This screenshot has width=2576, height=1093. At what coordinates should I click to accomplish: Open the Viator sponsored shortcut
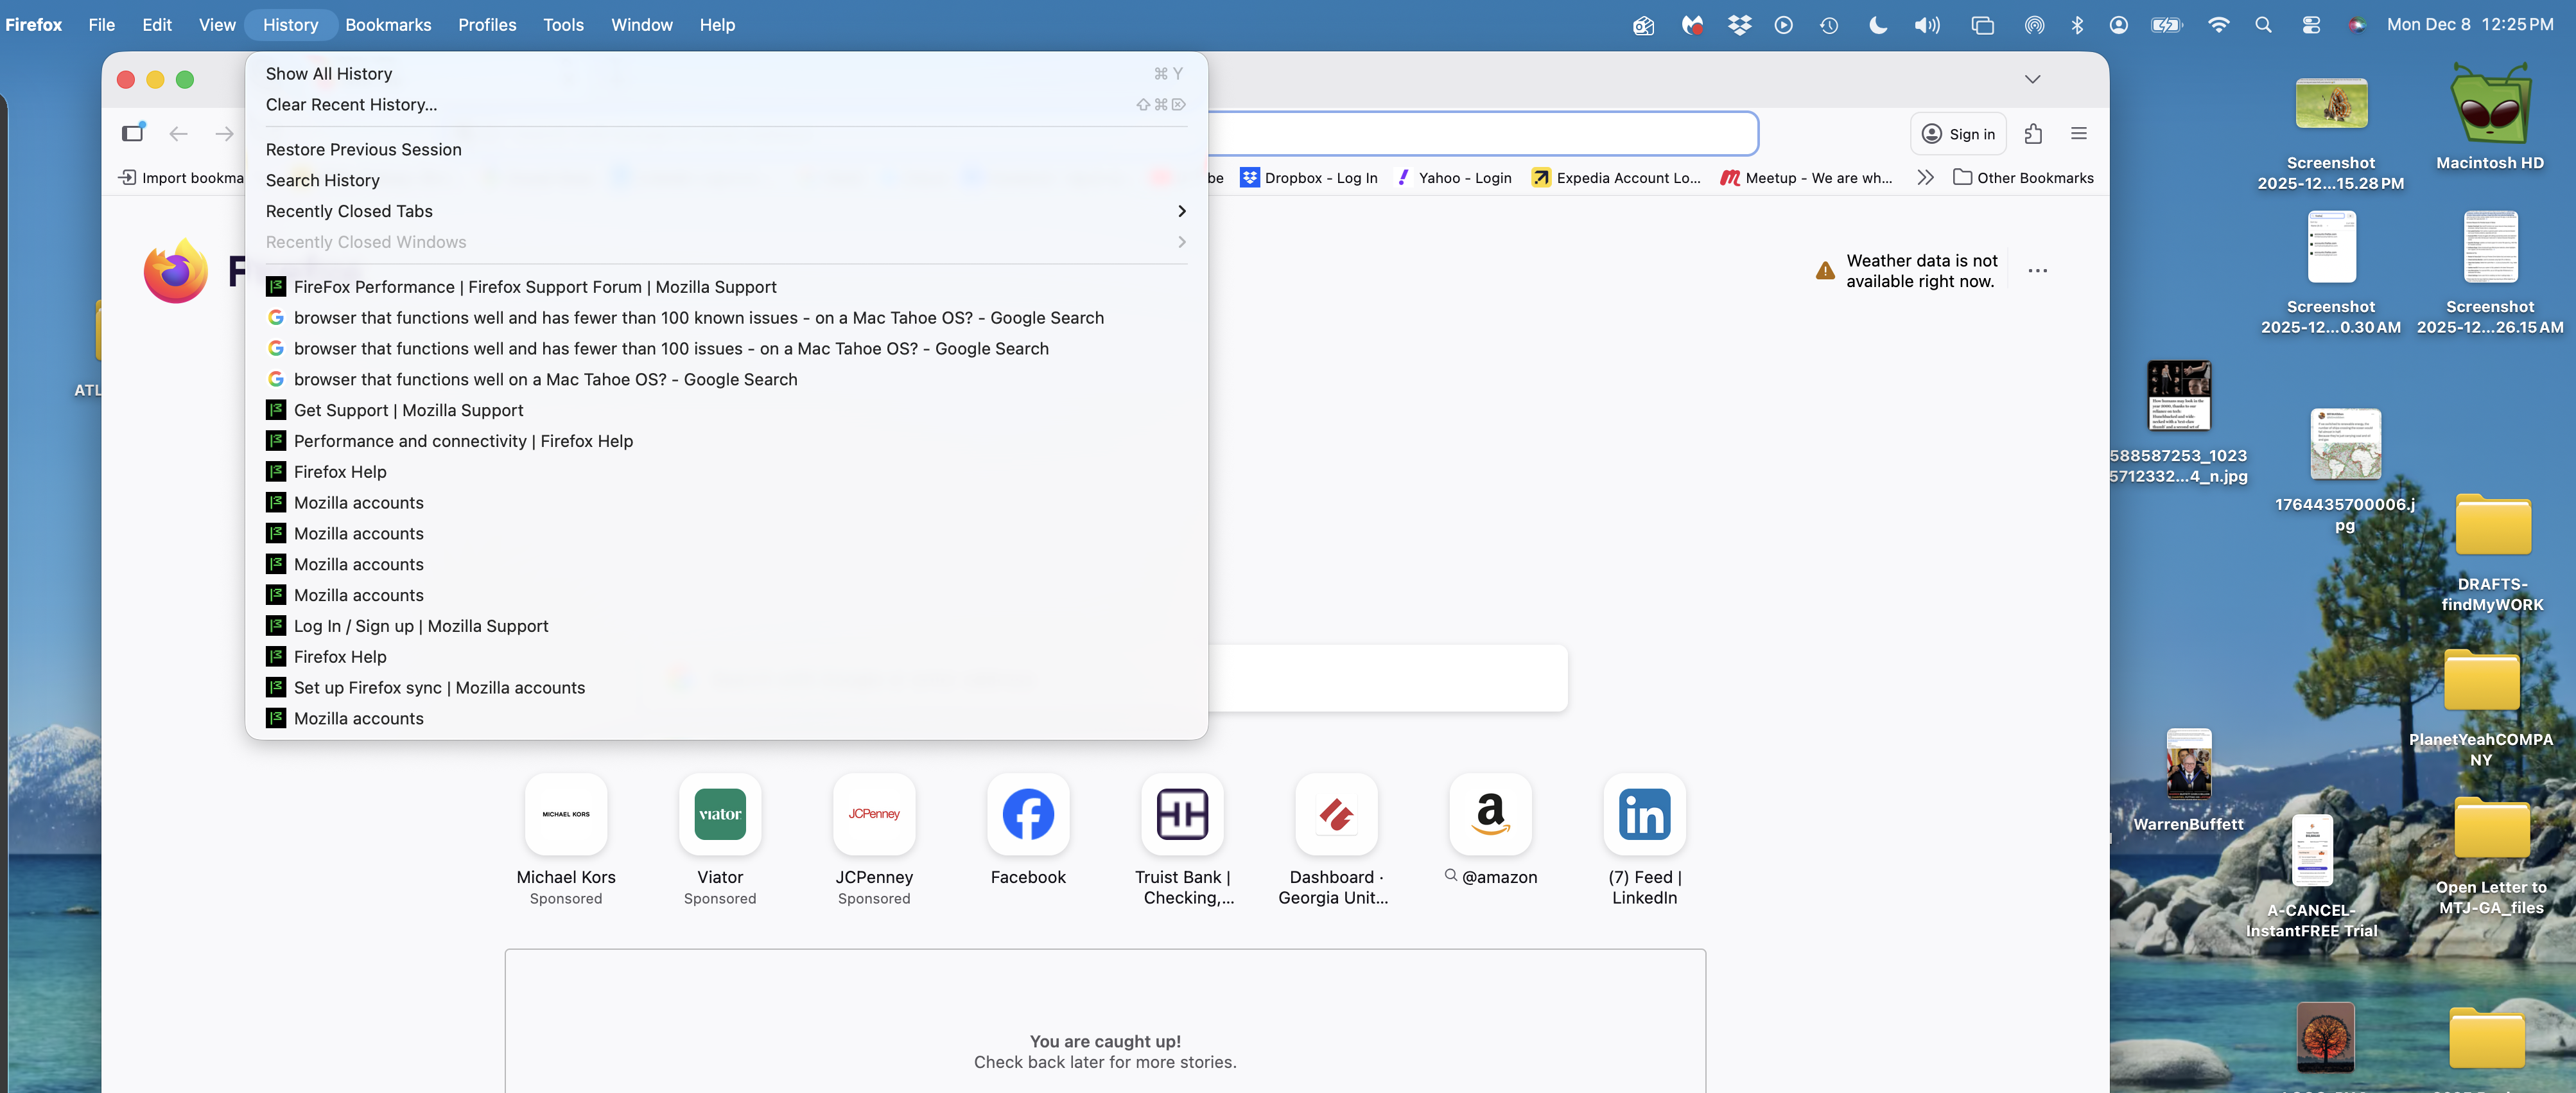(719, 815)
